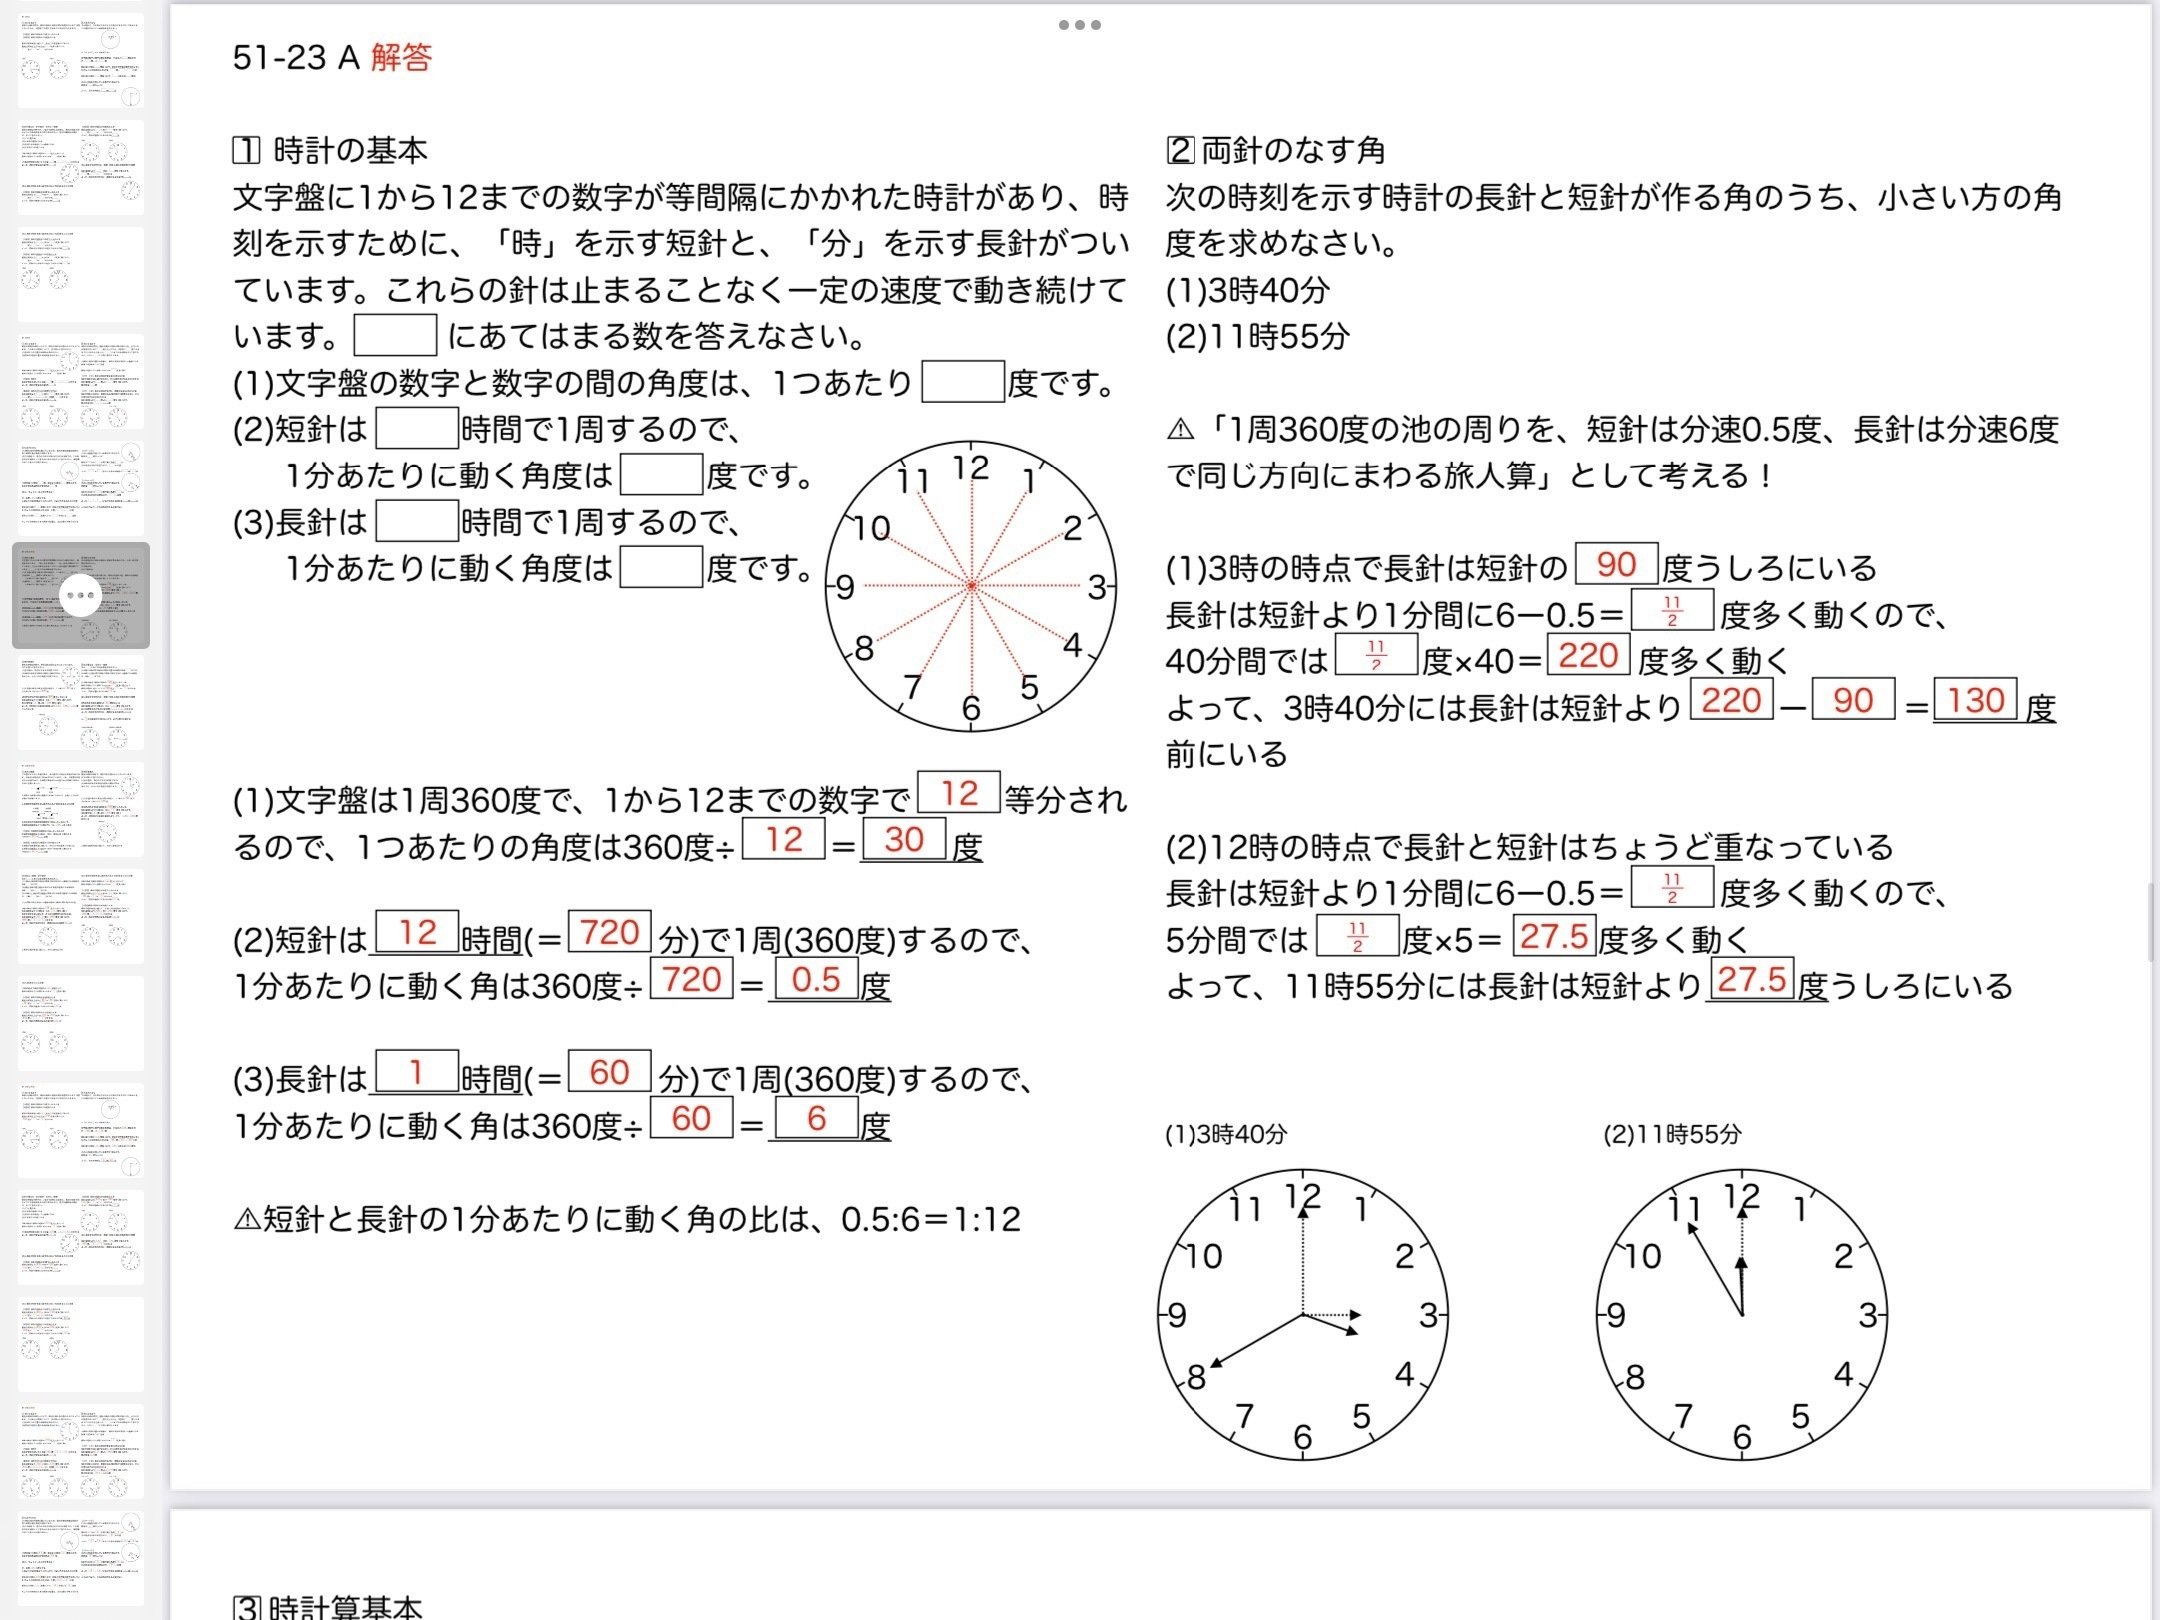The width and height of the screenshot is (2160, 1620).
Task: Jump to the fifth page thumbnail
Action: pyautogui.click(x=81, y=488)
